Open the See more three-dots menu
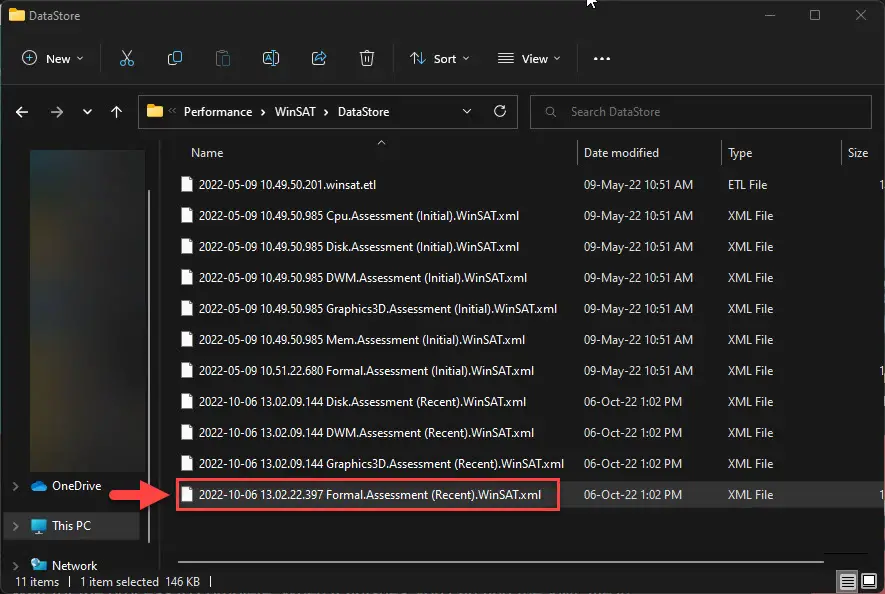Viewport: 885px width, 594px height. [602, 59]
